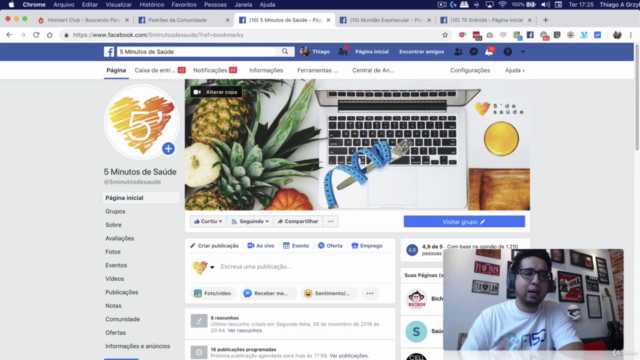Bookmark page with star icon
Screen dimensions: 640x360
pyautogui.click(x=445, y=35)
